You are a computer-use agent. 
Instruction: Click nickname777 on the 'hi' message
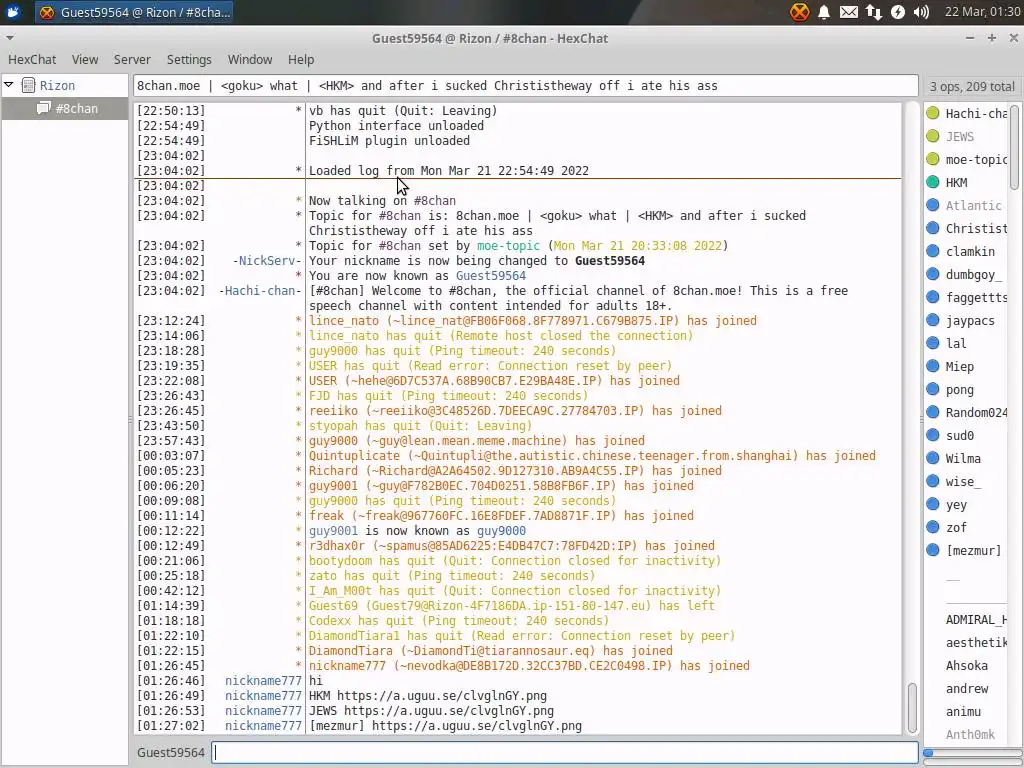tap(263, 681)
